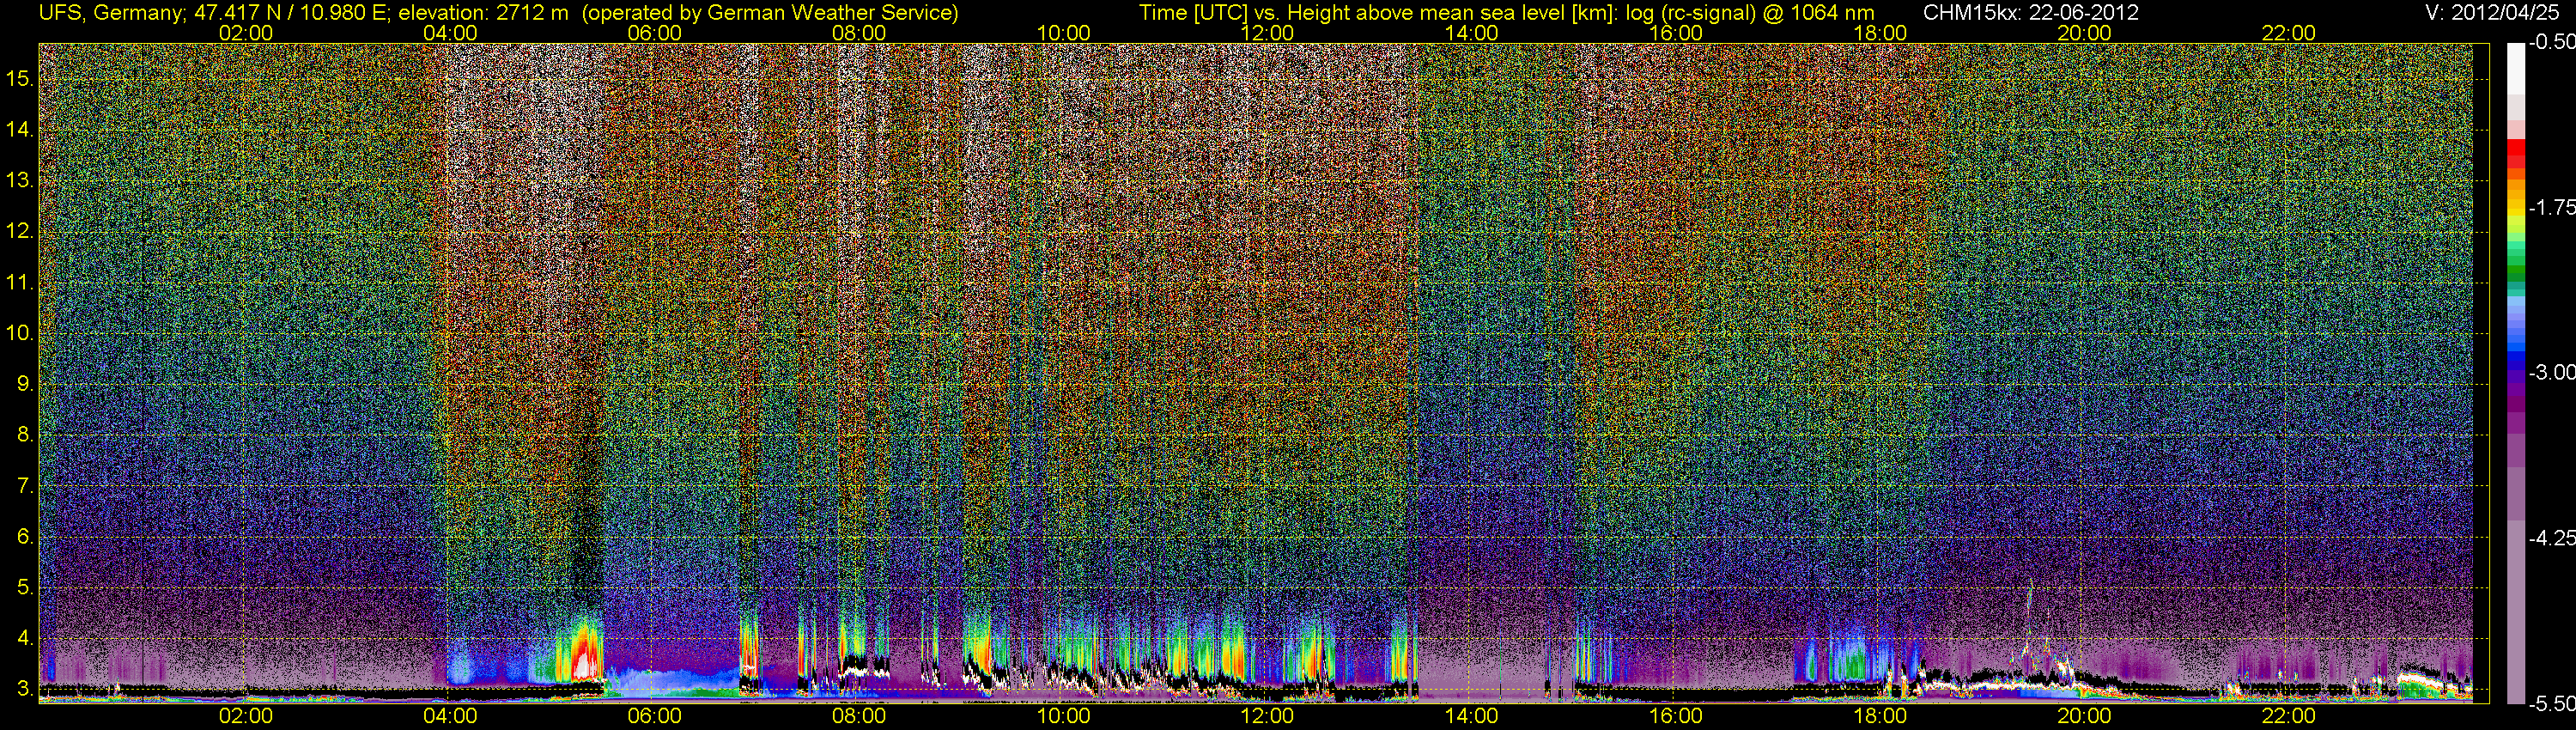Select '16:00' on the bottom time axis
Image resolution: width=2576 pixels, height=730 pixels.
tap(1676, 716)
